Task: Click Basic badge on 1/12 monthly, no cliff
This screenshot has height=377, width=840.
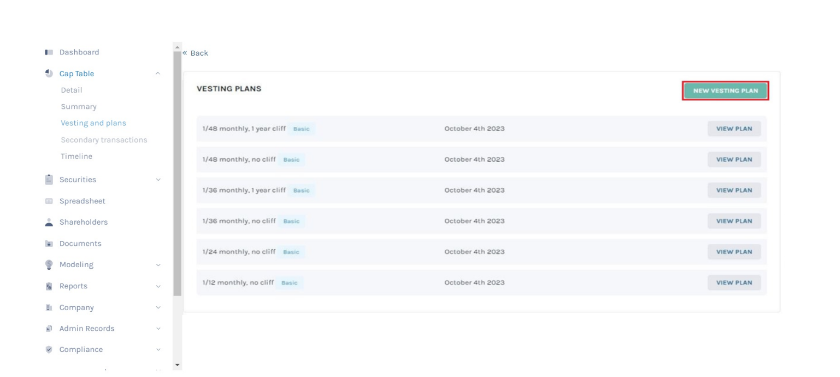Action: (289, 283)
